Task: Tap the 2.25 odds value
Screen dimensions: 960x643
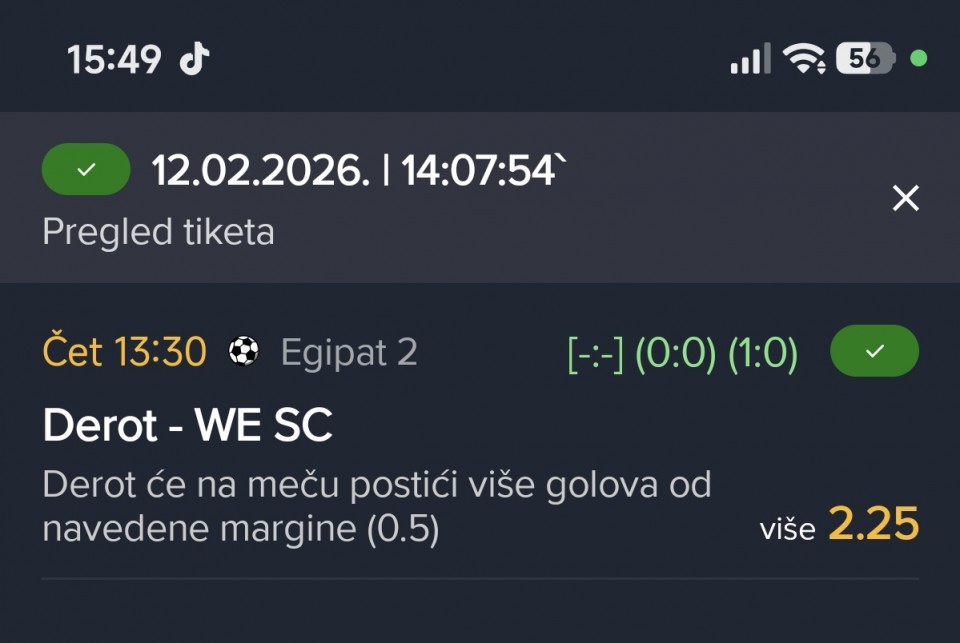Action: (873, 524)
